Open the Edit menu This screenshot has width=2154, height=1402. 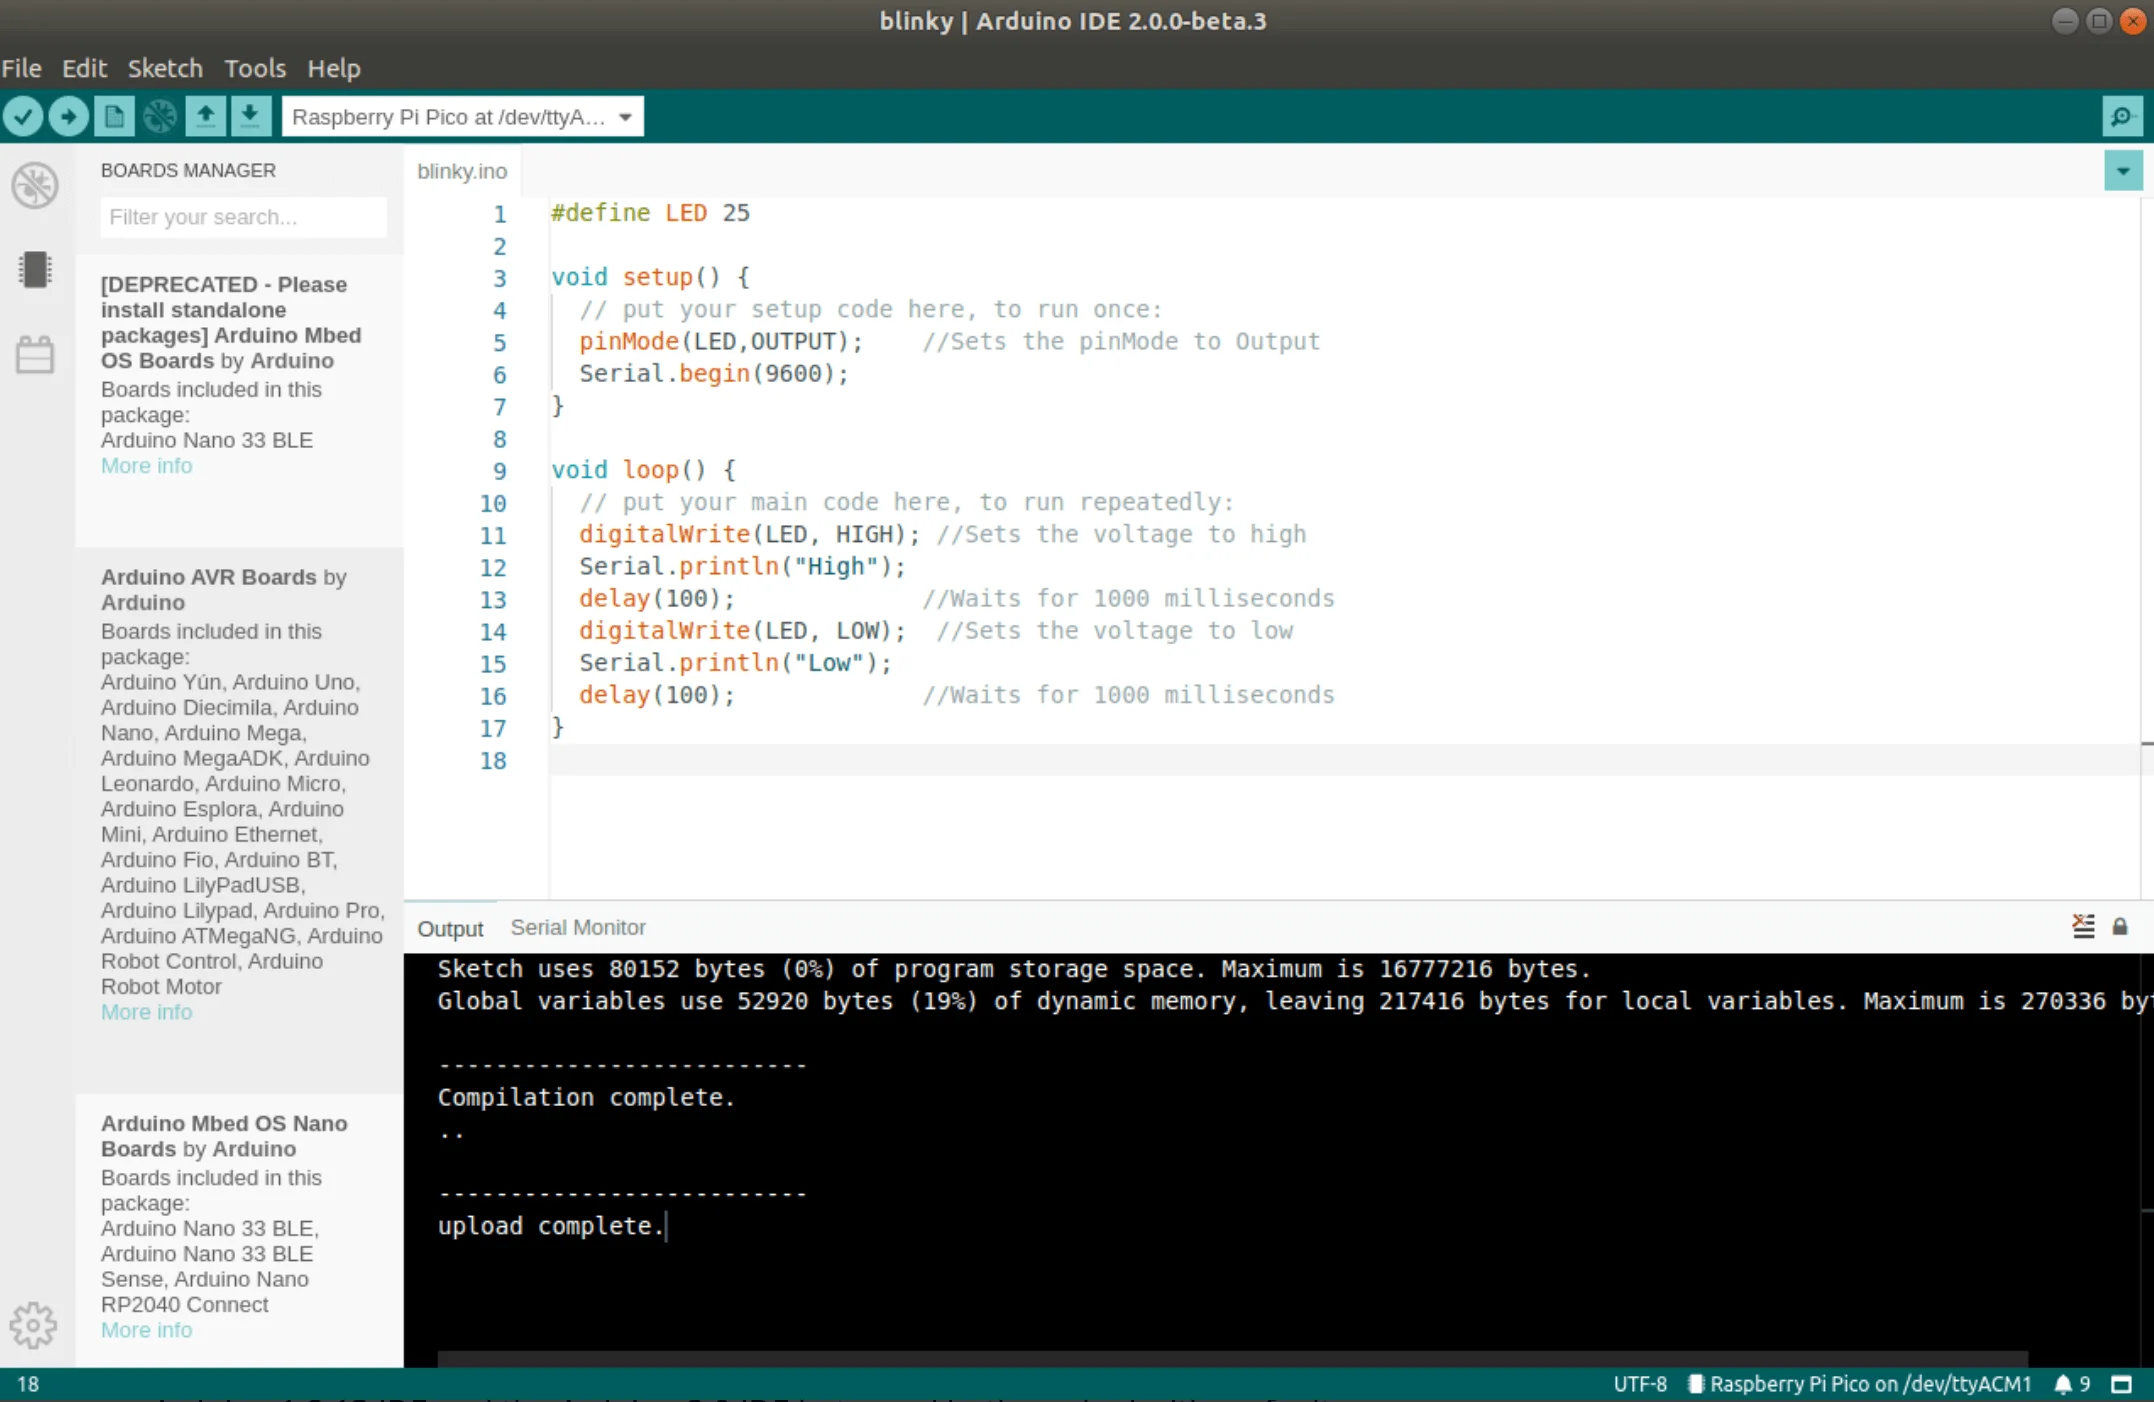coord(84,68)
